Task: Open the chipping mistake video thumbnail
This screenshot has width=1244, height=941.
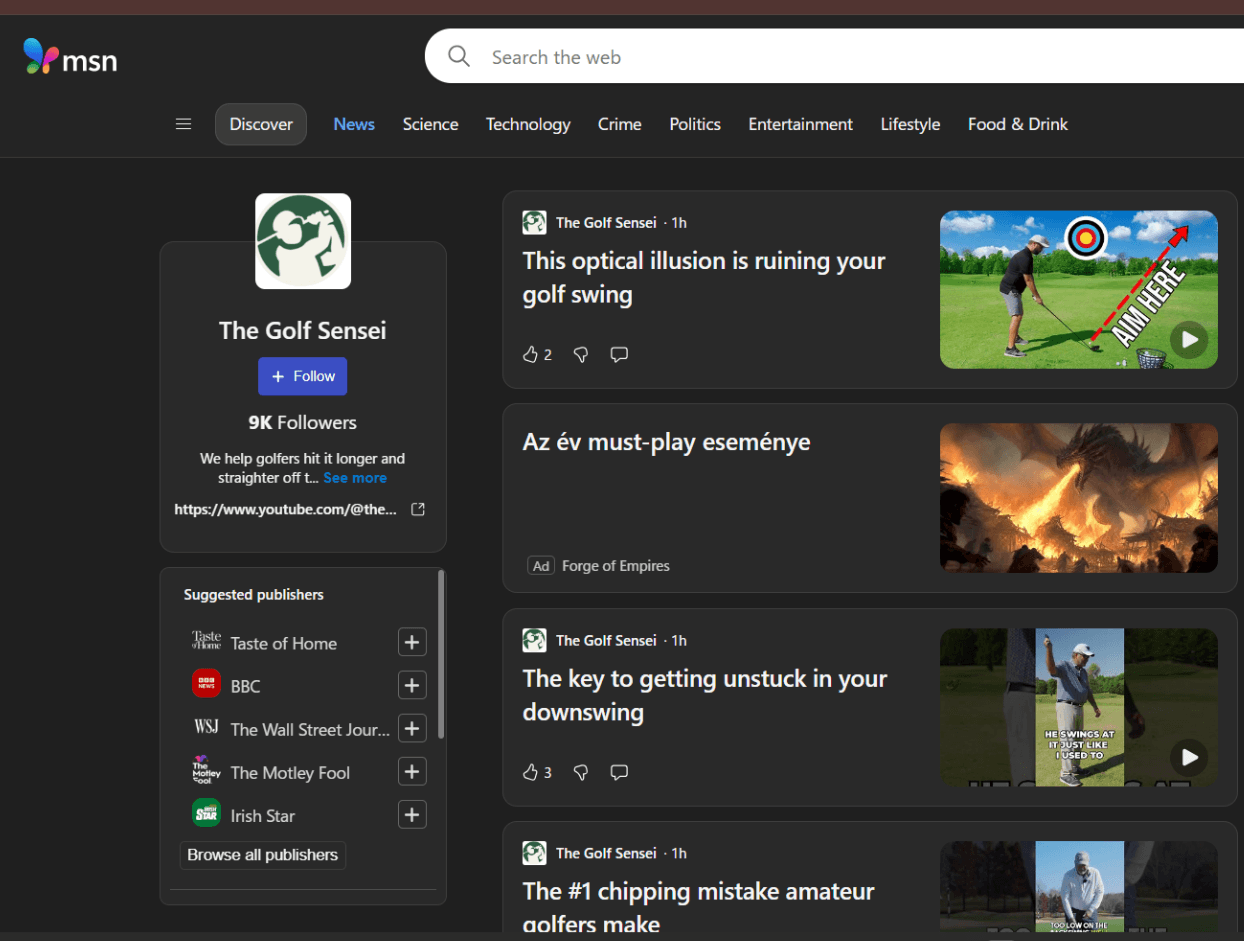Action: pyautogui.click(x=1079, y=886)
